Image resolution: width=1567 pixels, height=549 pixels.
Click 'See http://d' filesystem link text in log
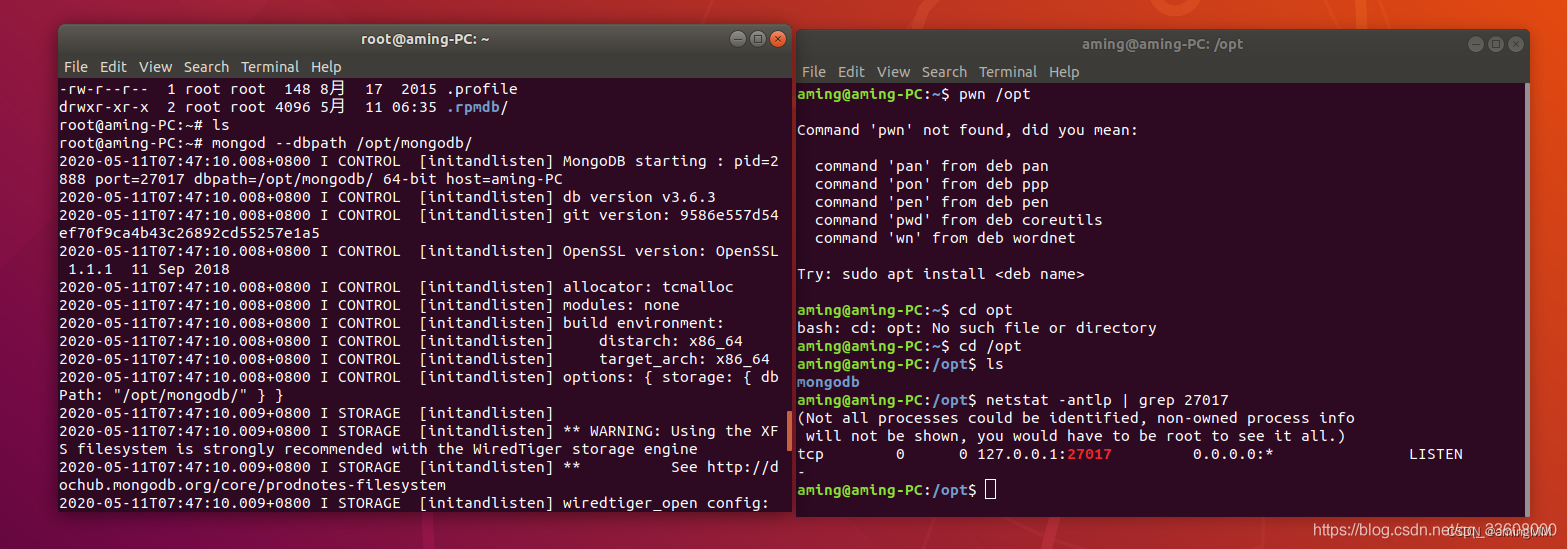click(x=725, y=467)
